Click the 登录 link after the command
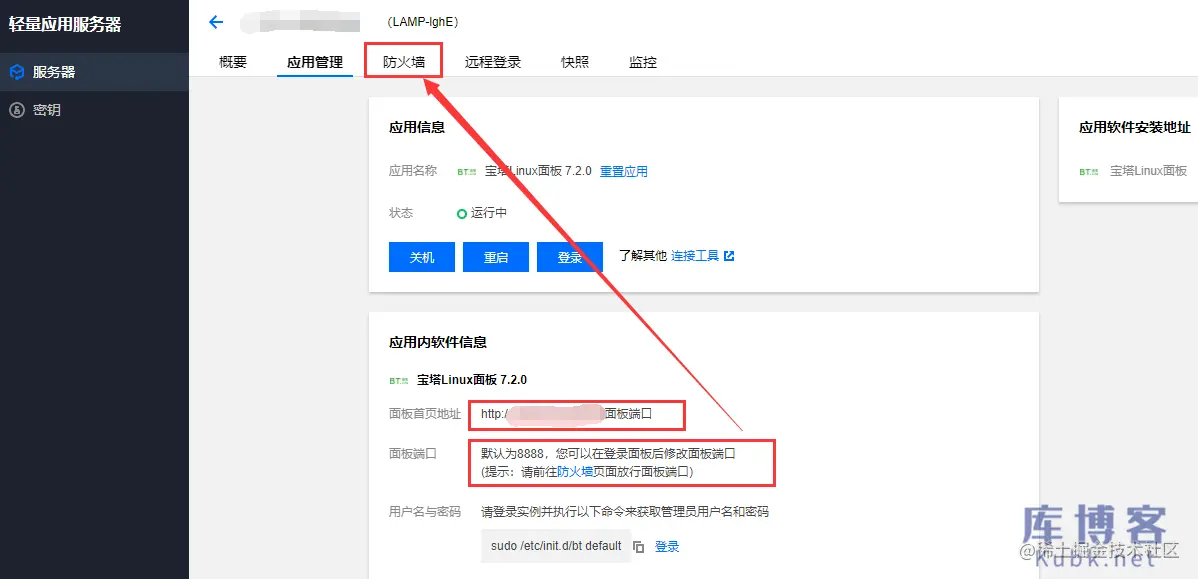This screenshot has width=1198, height=579. pos(667,547)
